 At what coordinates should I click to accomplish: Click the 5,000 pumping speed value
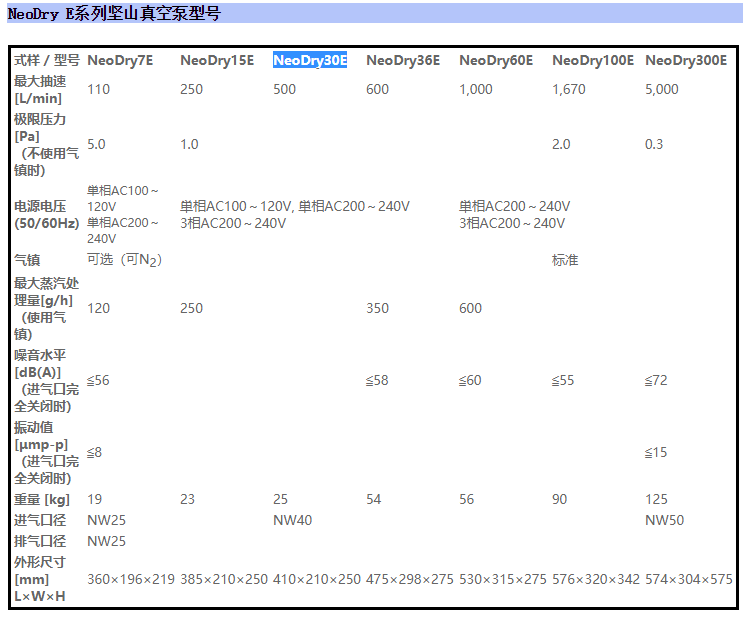[x=662, y=89]
